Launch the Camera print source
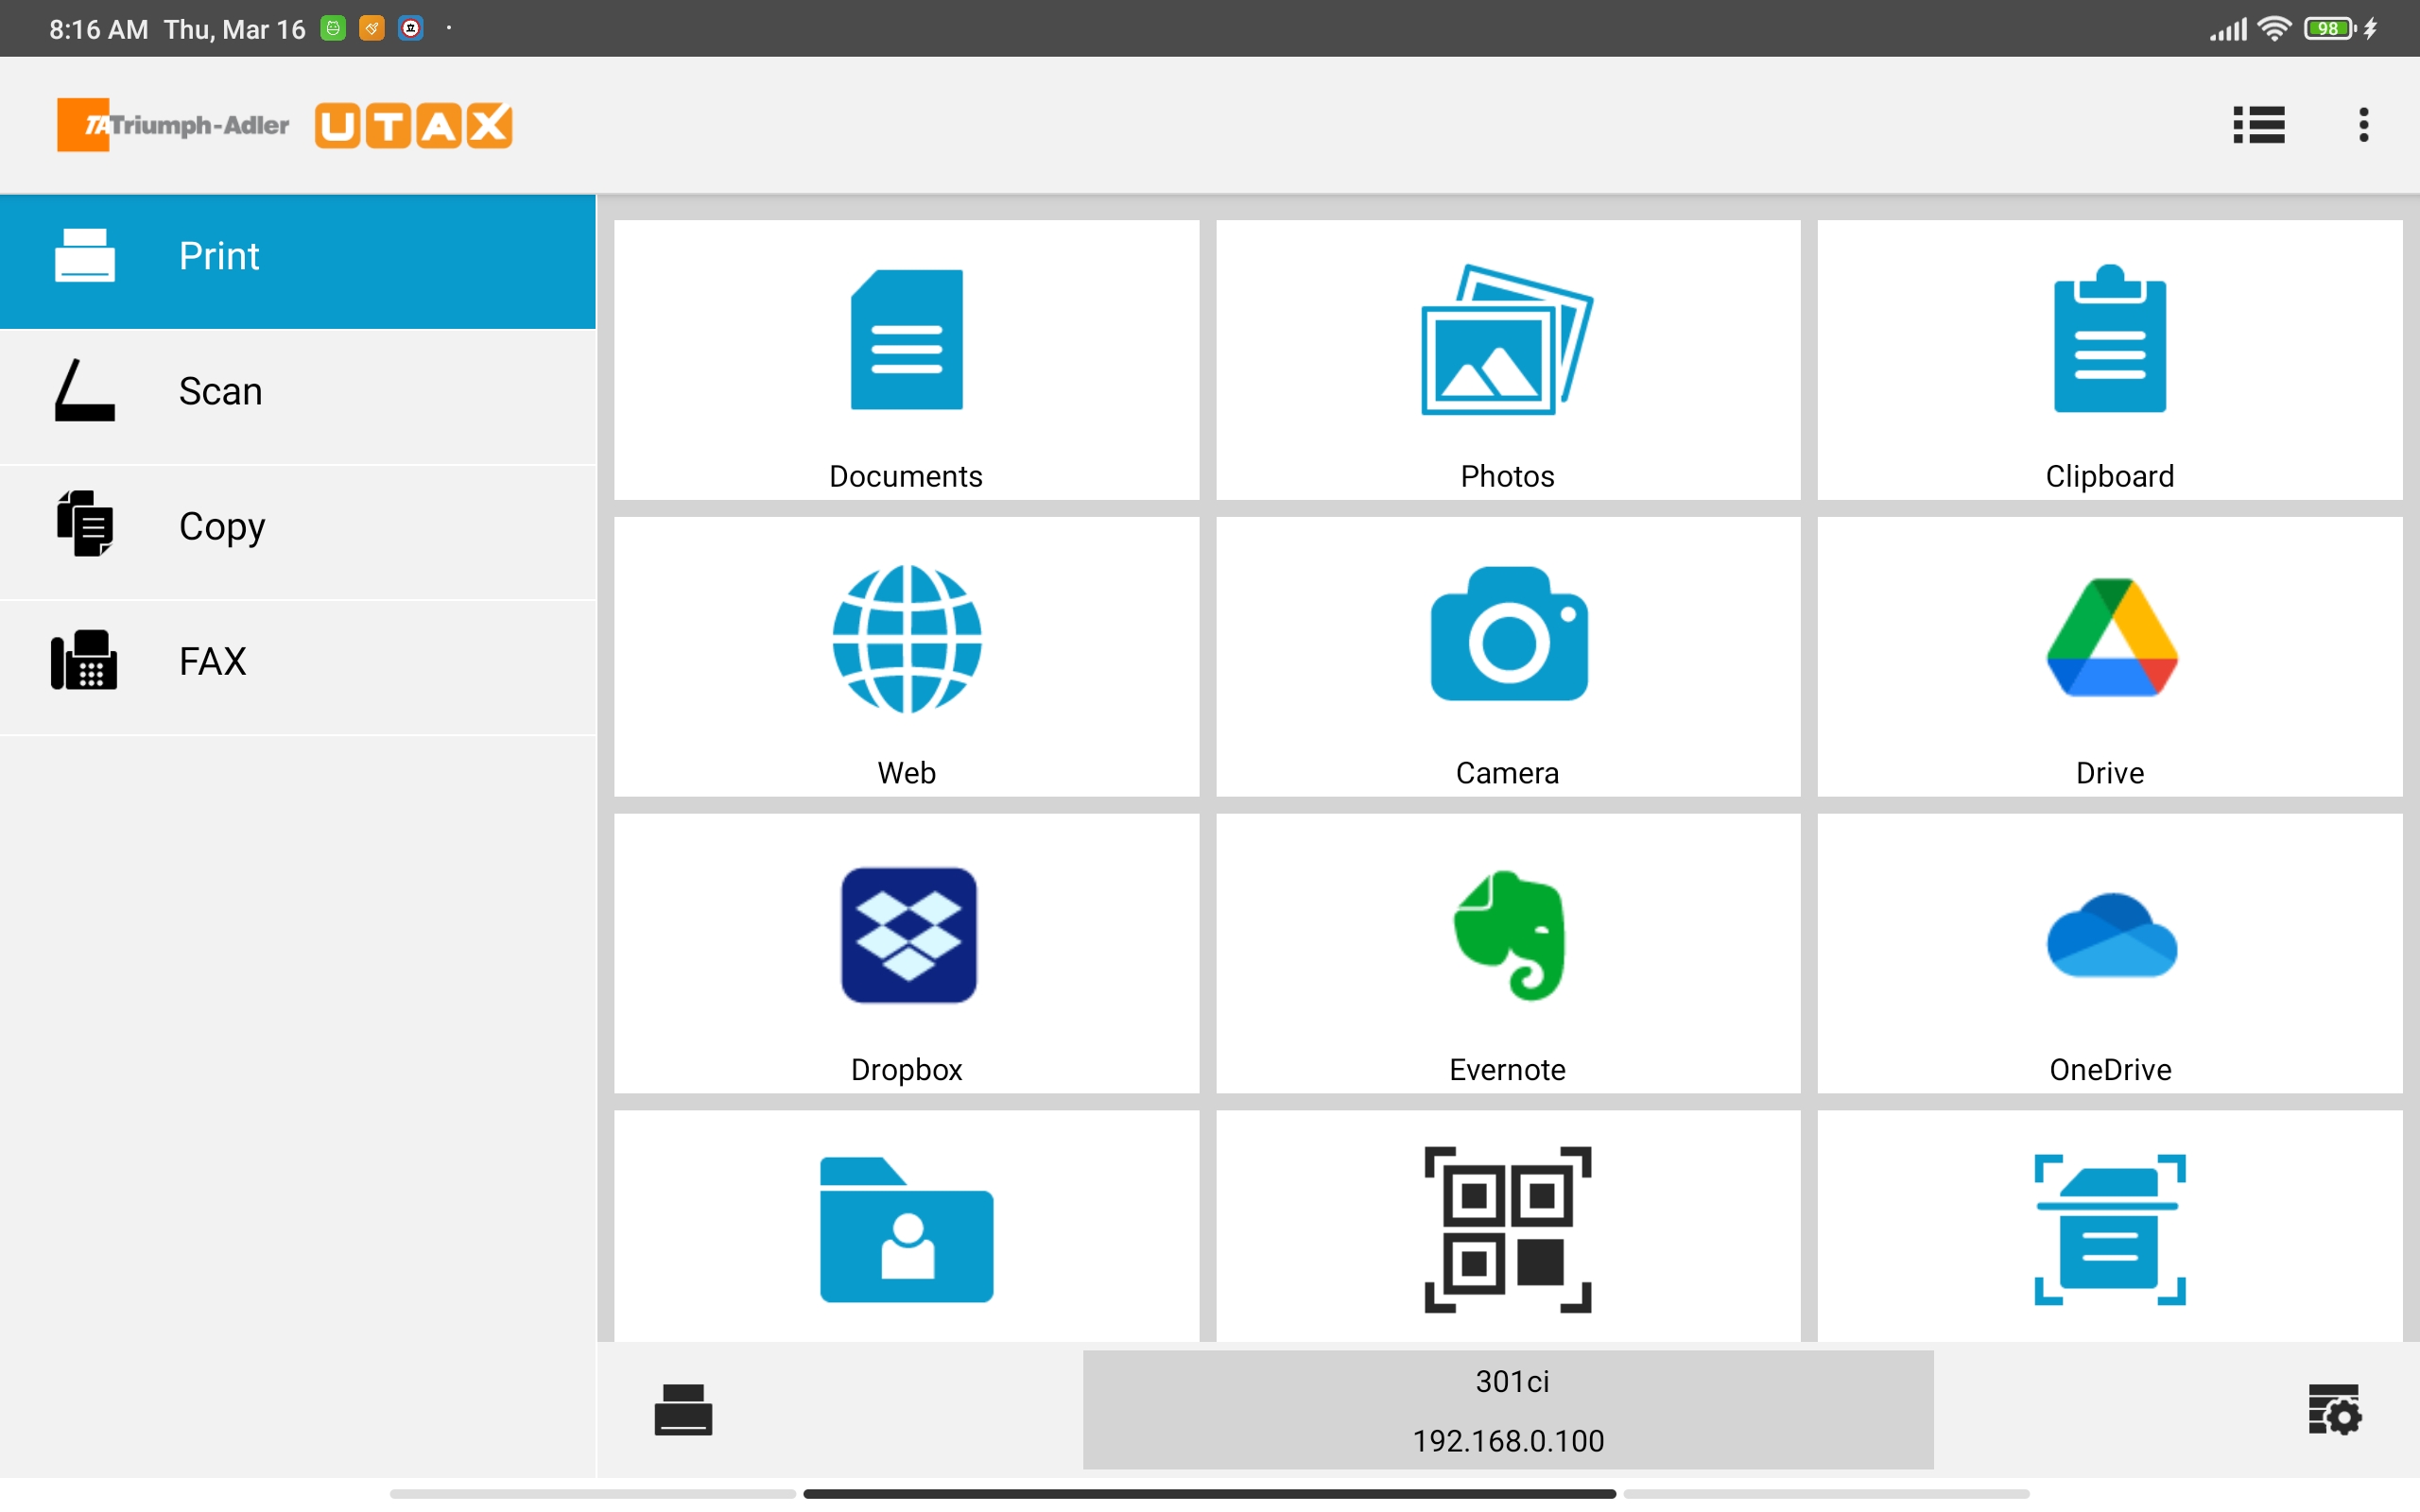The height and width of the screenshot is (1512, 2420). 1508,657
